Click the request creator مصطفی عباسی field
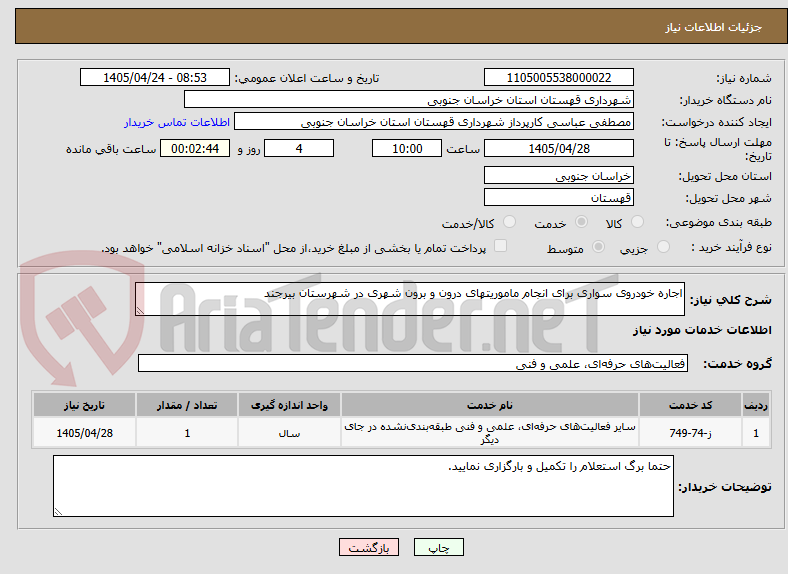788x574 pixels. [434, 122]
